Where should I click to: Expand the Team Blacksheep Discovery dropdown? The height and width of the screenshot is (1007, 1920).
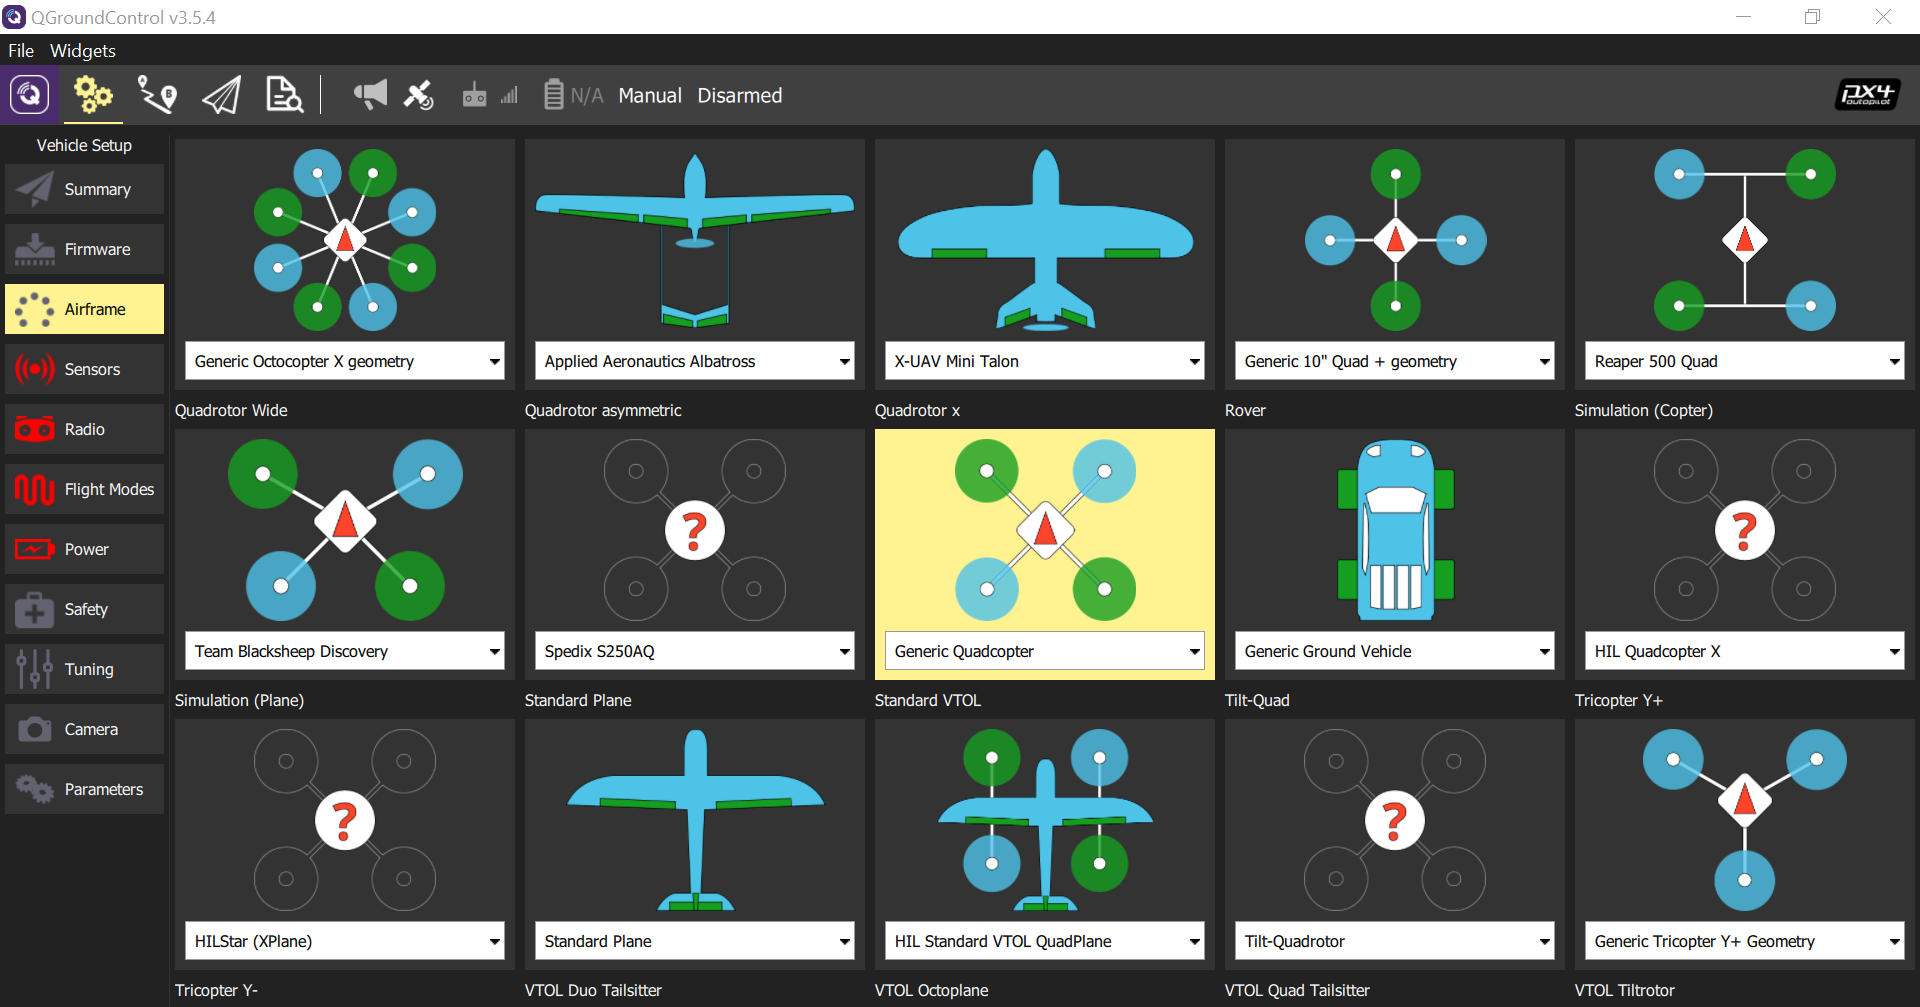pyautogui.click(x=345, y=651)
